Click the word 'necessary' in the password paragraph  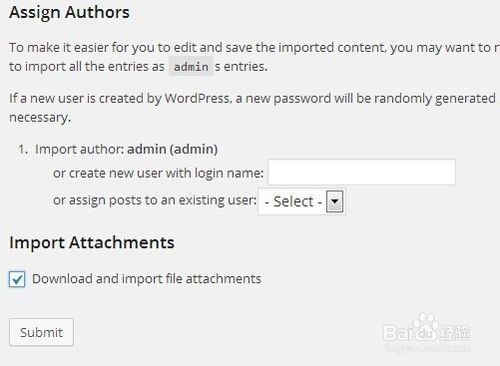pos(40,117)
